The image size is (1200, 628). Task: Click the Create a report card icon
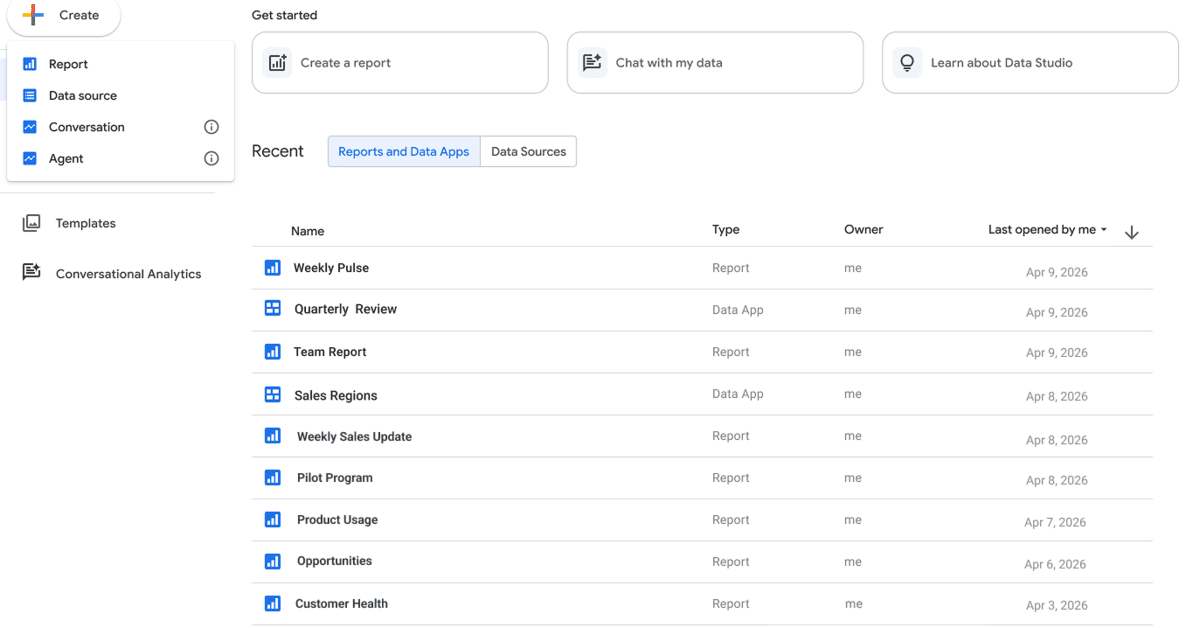click(277, 62)
